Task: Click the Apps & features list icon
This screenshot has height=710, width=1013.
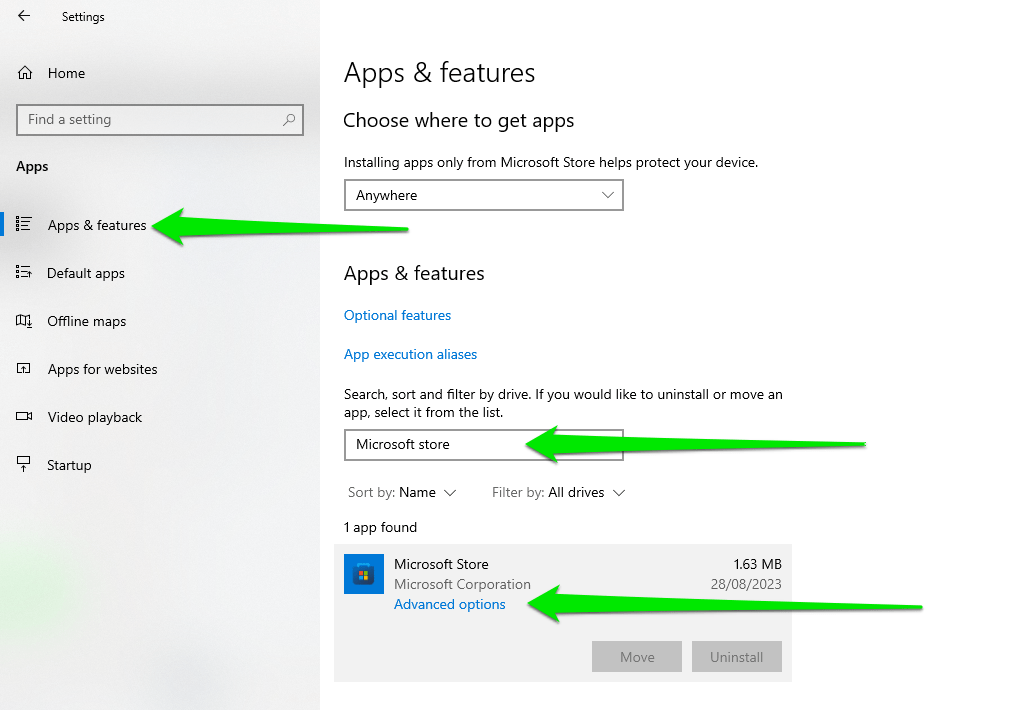Action: click(24, 225)
